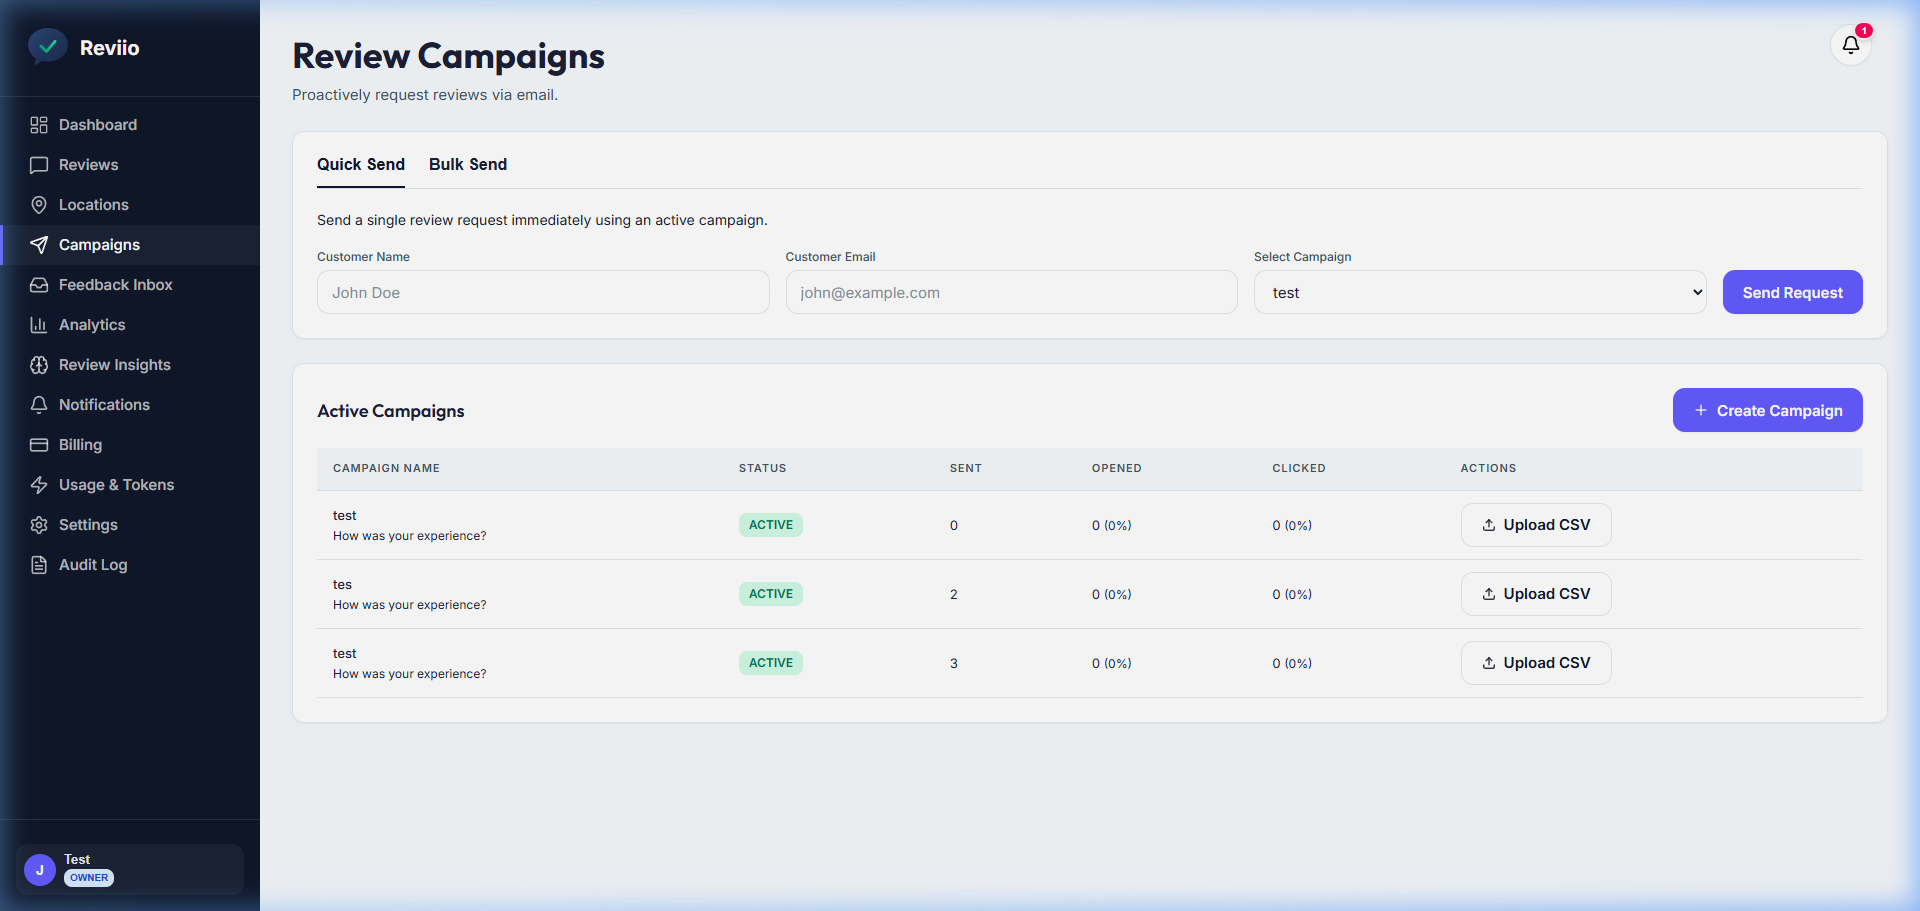Click the Send Request button
Image resolution: width=1920 pixels, height=911 pixels.
coord(1792,292)
